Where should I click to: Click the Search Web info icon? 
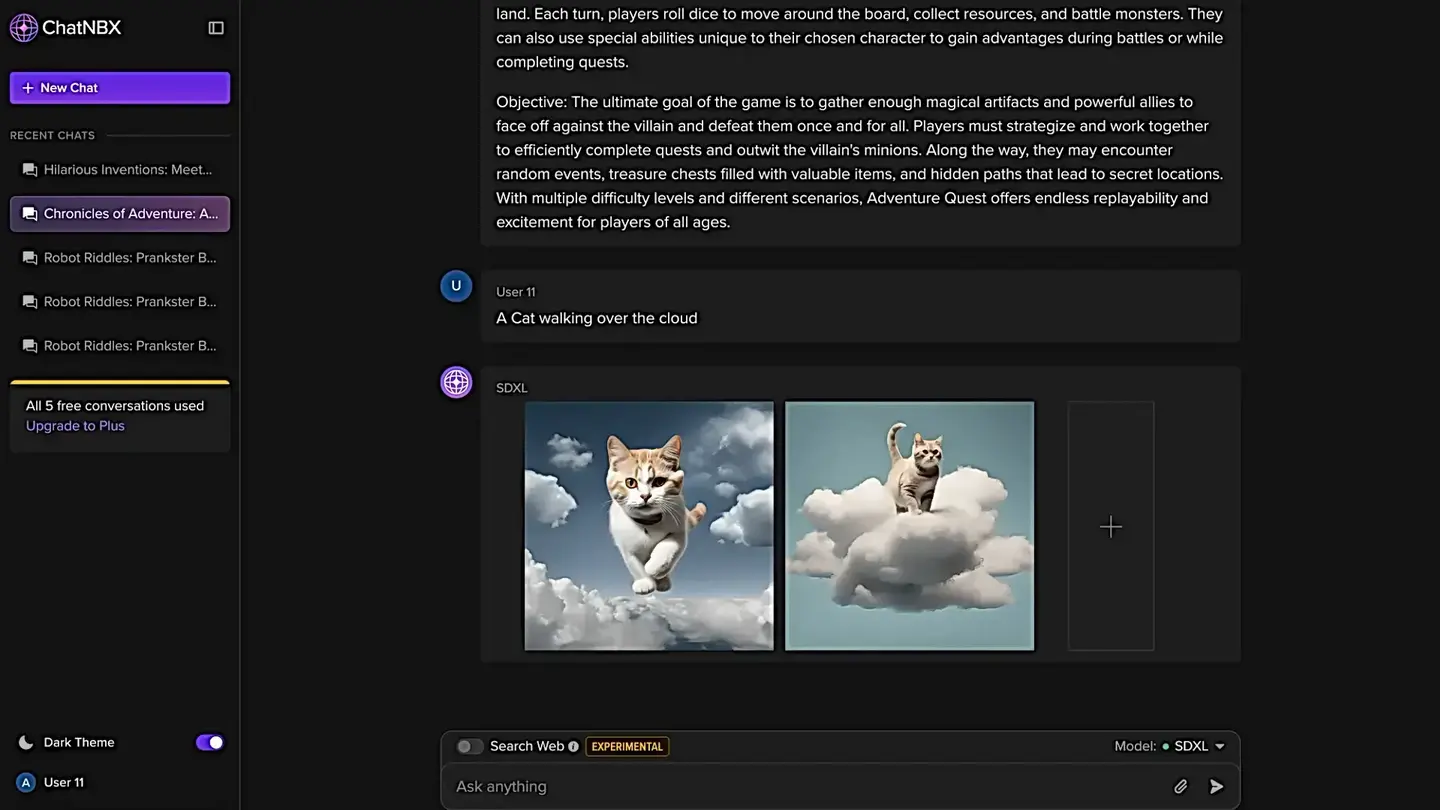573,746
